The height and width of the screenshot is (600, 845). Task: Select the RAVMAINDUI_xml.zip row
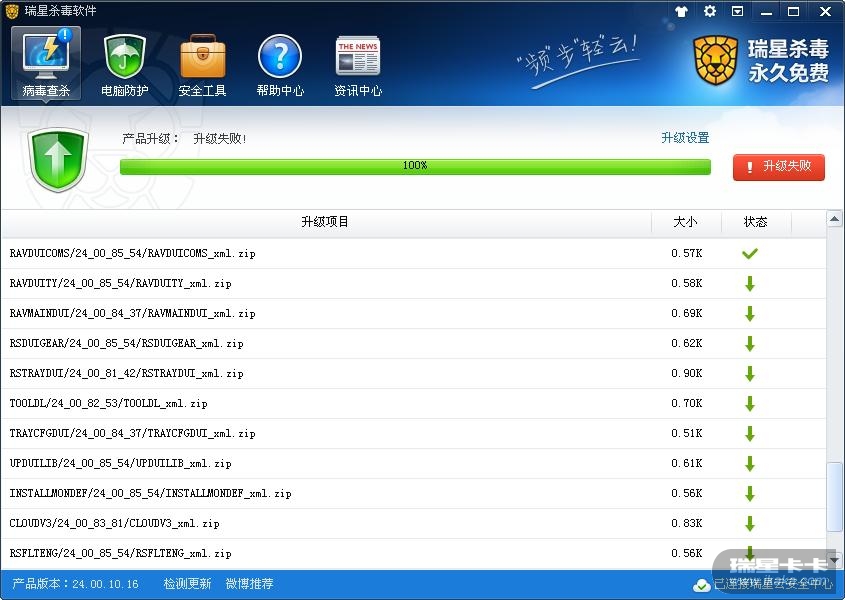coord(413,314)
